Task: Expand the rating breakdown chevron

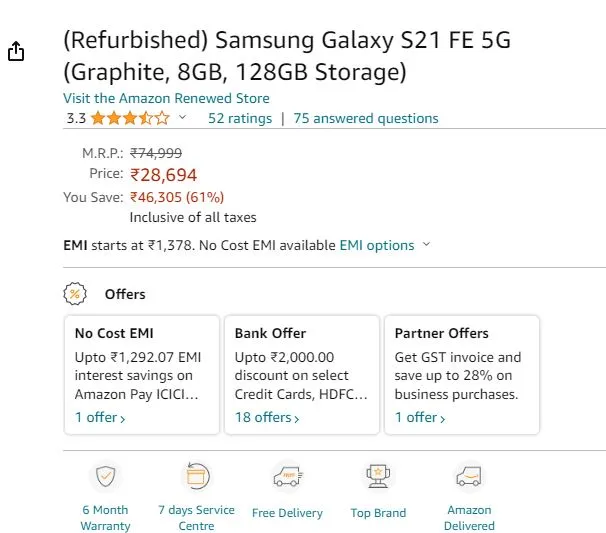Action: tap(182, 117)
